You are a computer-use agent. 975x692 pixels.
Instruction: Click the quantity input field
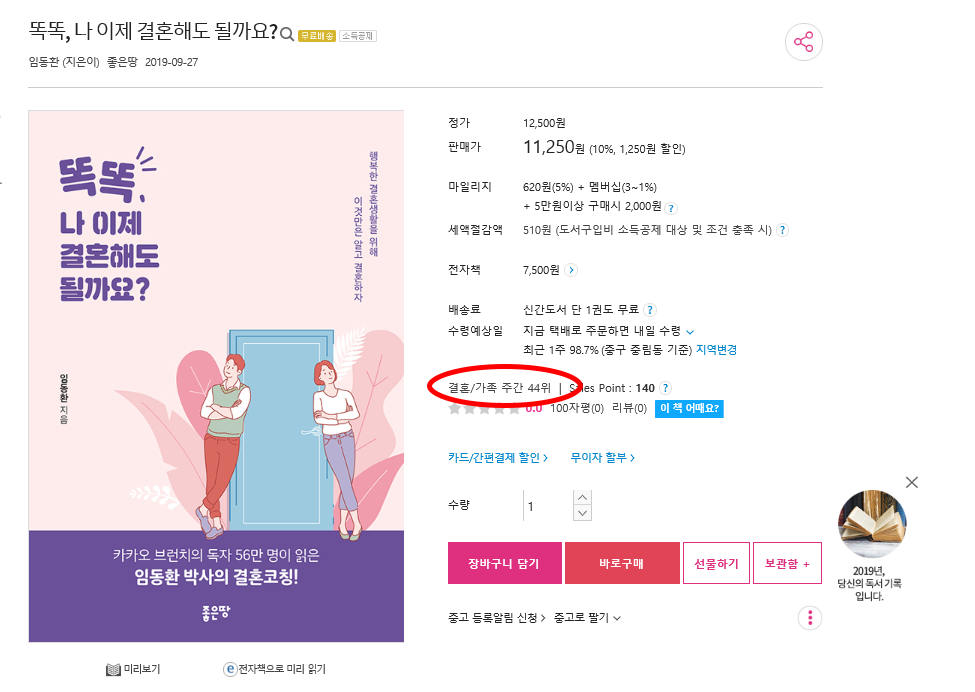(x=548, y=505)
